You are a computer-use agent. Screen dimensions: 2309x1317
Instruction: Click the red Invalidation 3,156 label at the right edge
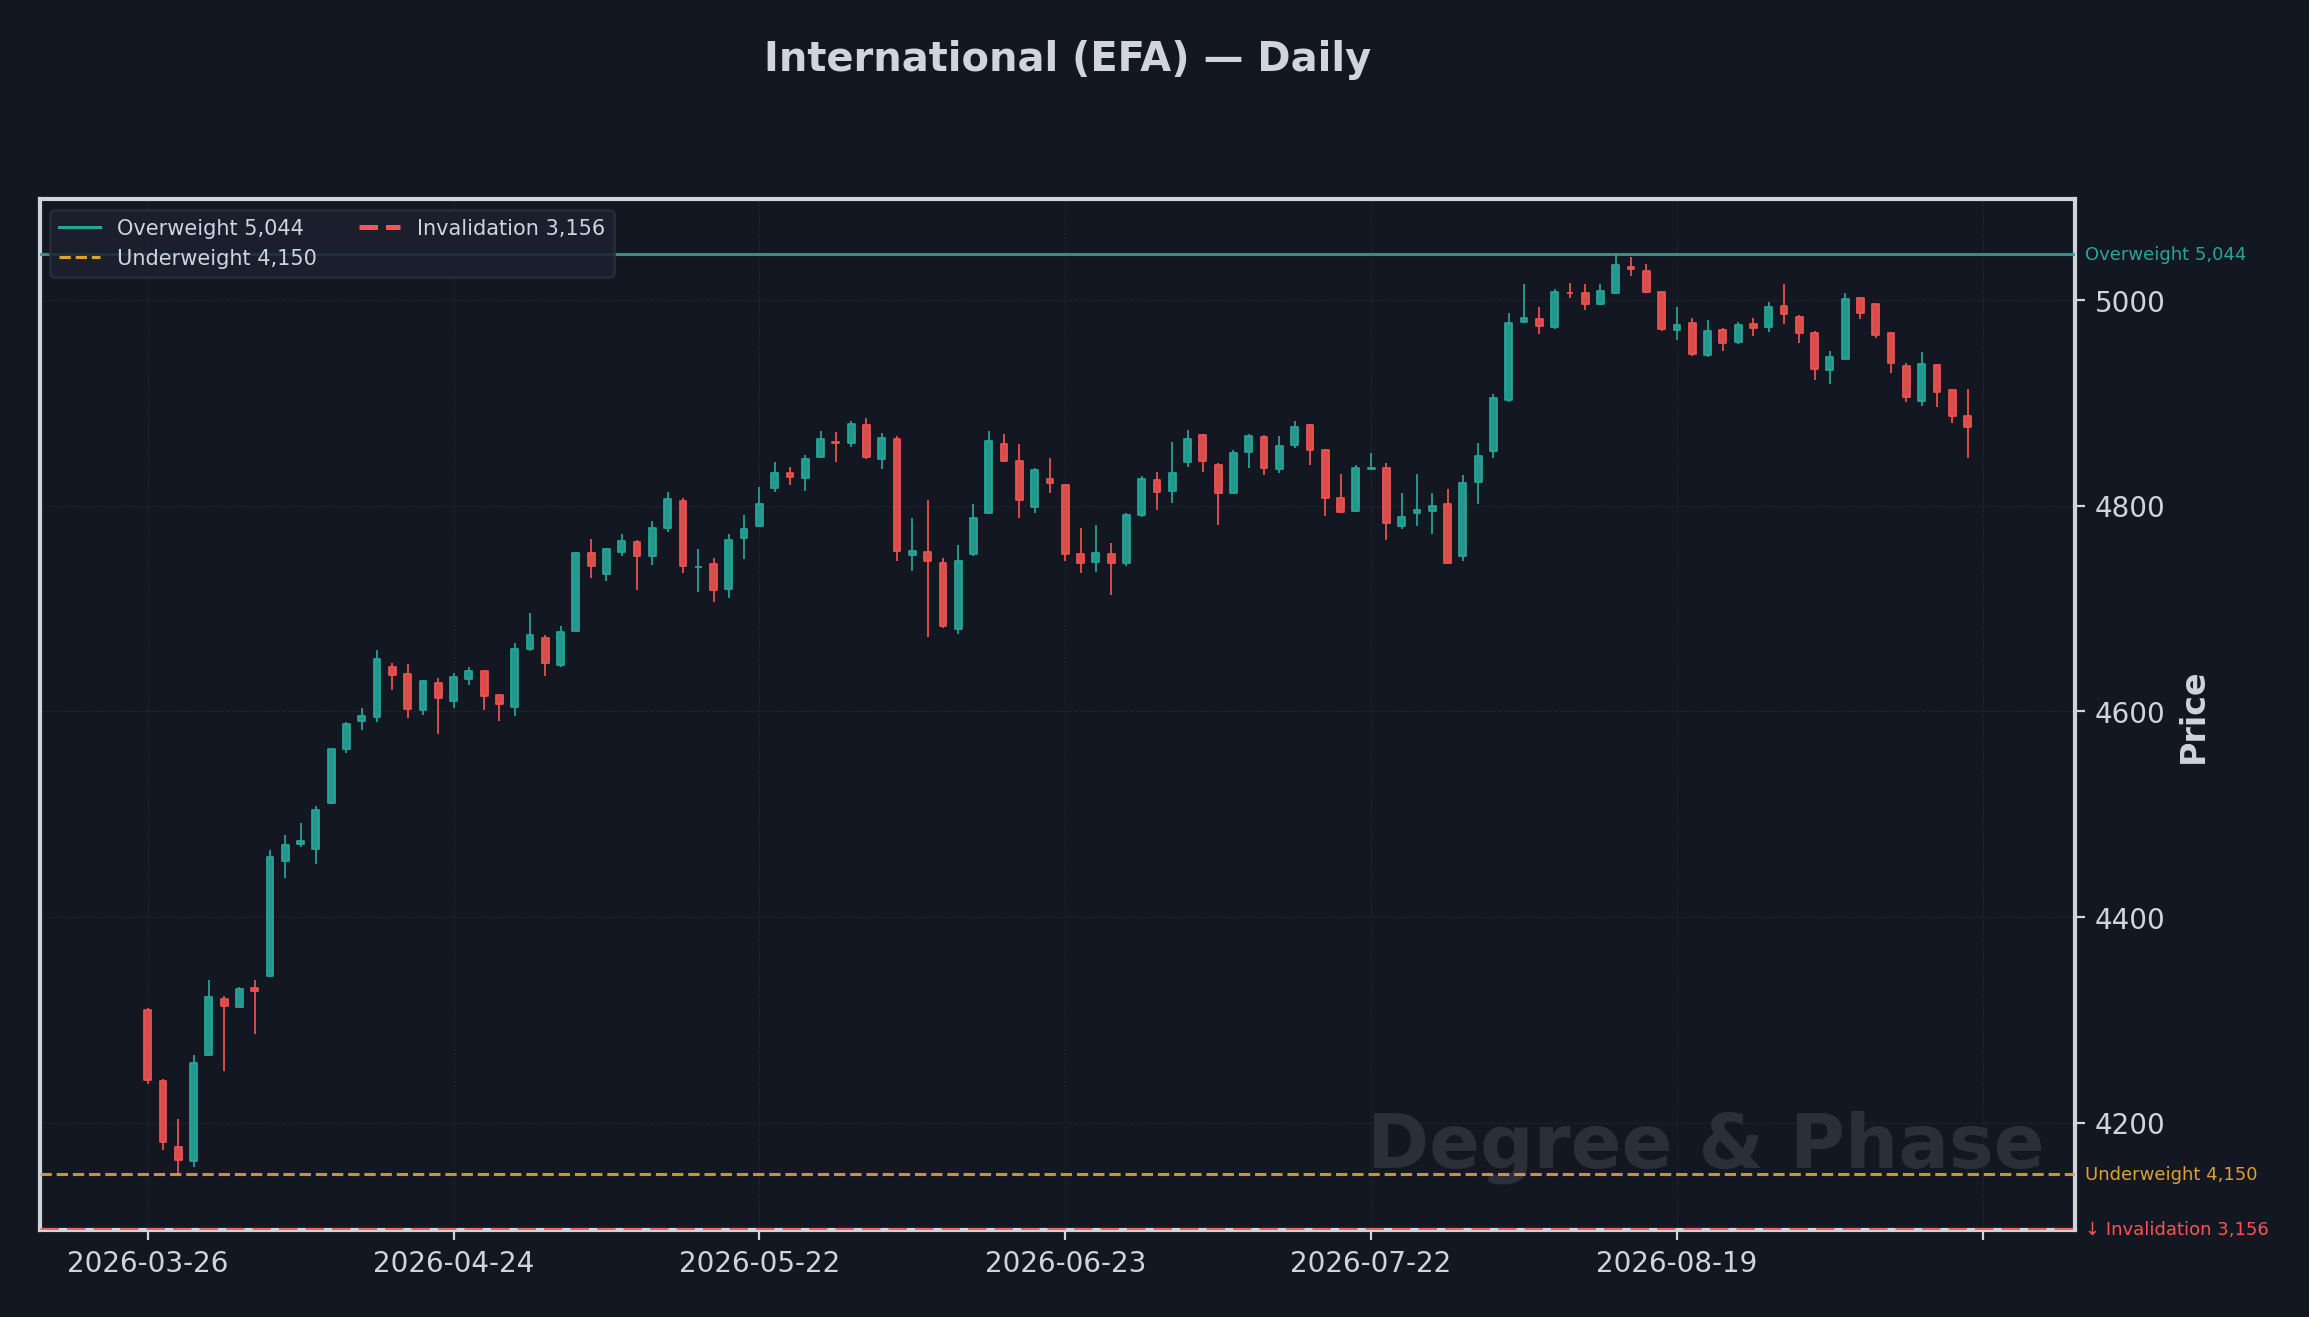(2177, 1229)
